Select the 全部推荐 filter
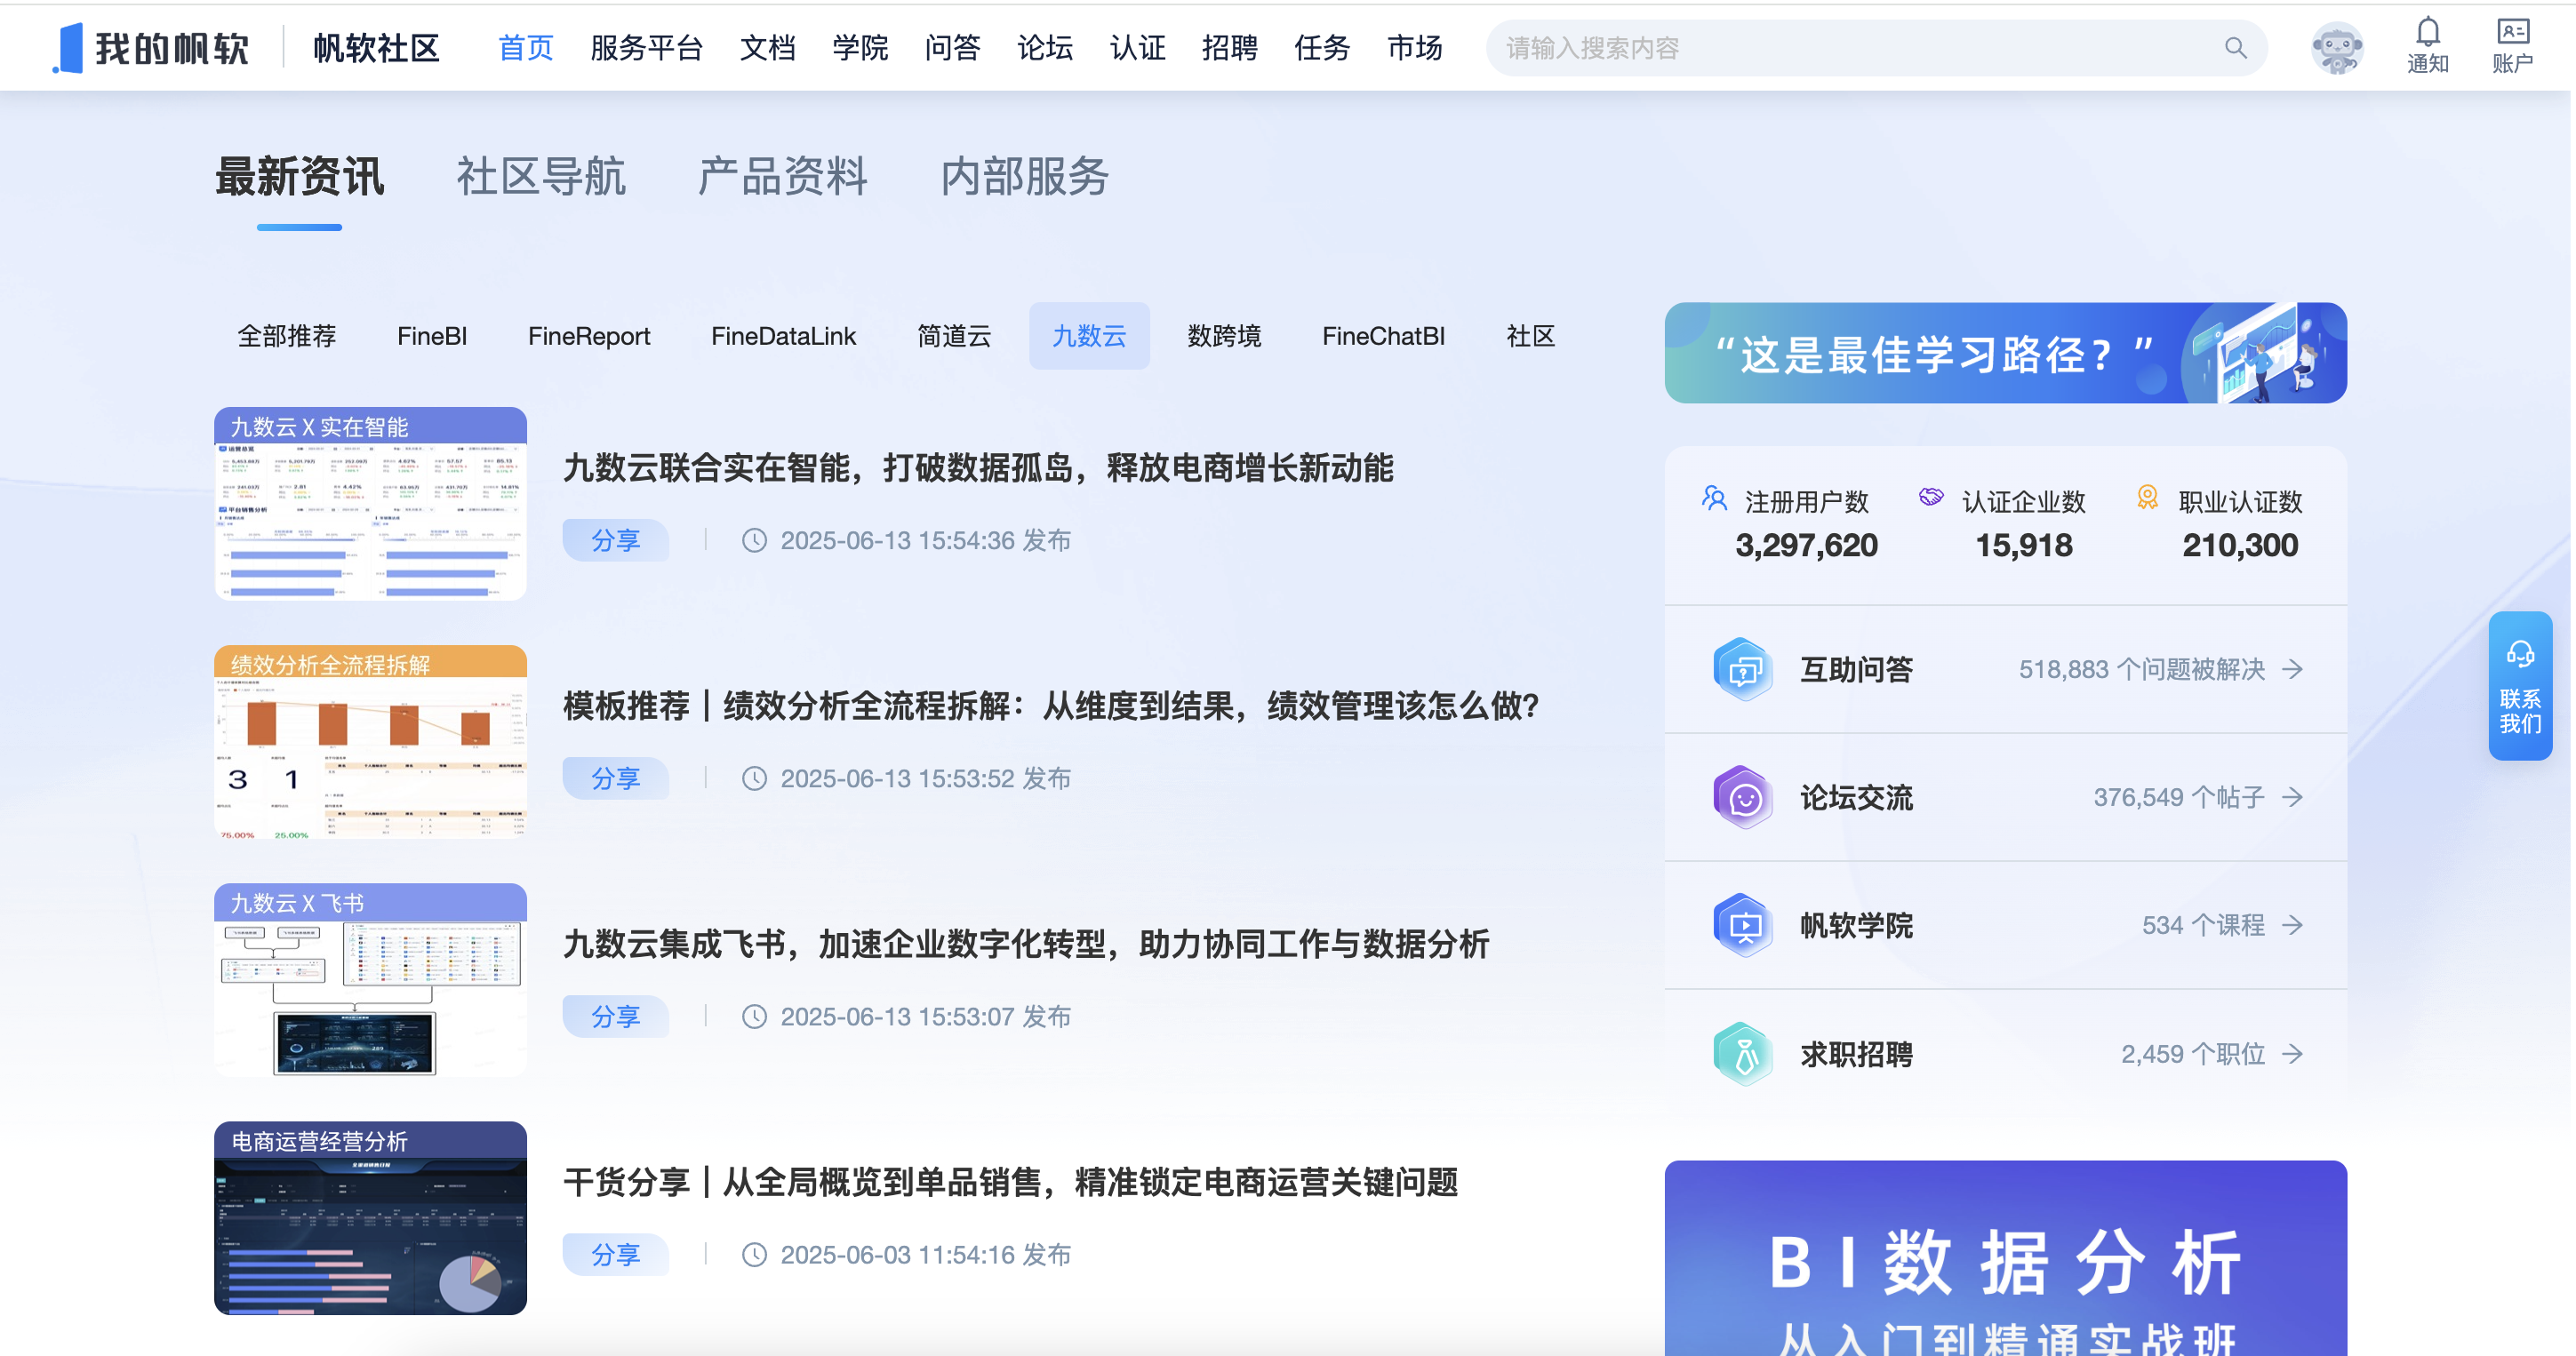 286,336
